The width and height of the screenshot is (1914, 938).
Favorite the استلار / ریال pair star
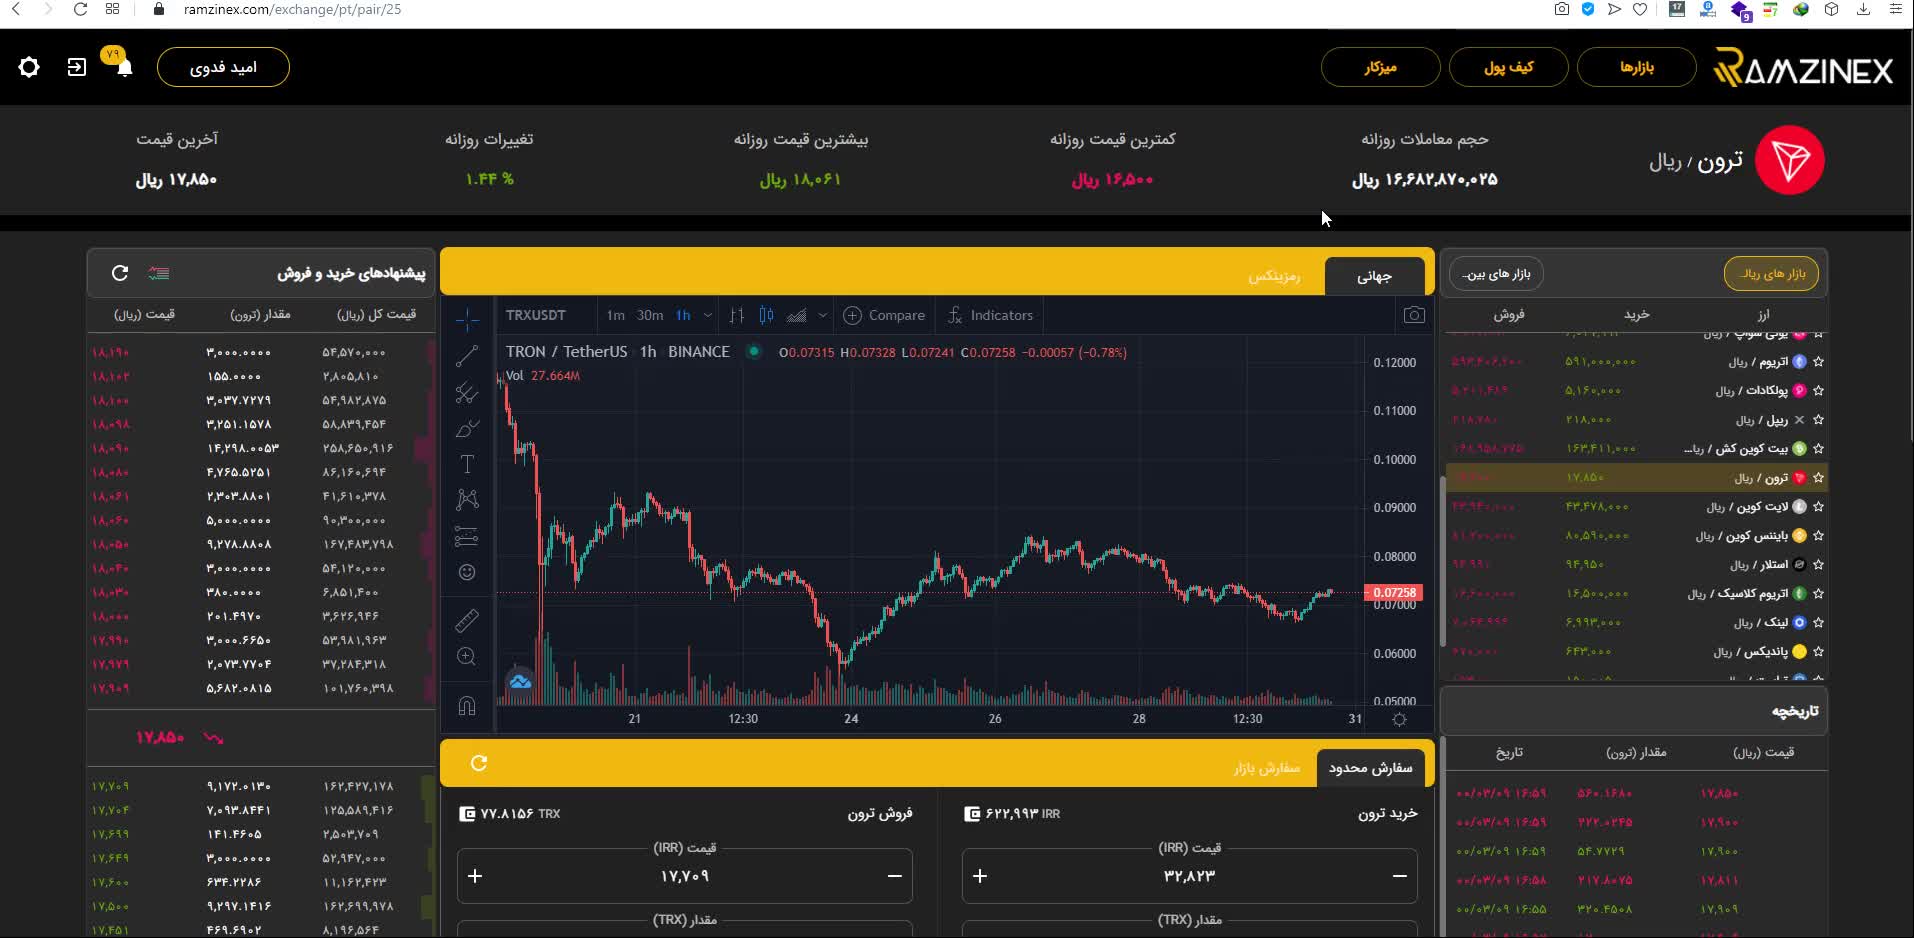point(1818,565)
